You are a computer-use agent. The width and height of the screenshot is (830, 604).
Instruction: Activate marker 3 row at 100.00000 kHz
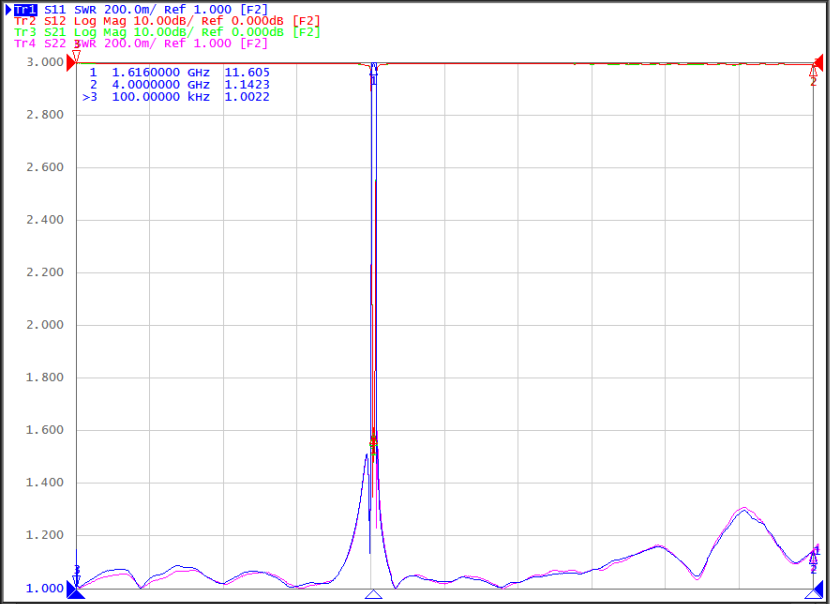tap(176, 97)
